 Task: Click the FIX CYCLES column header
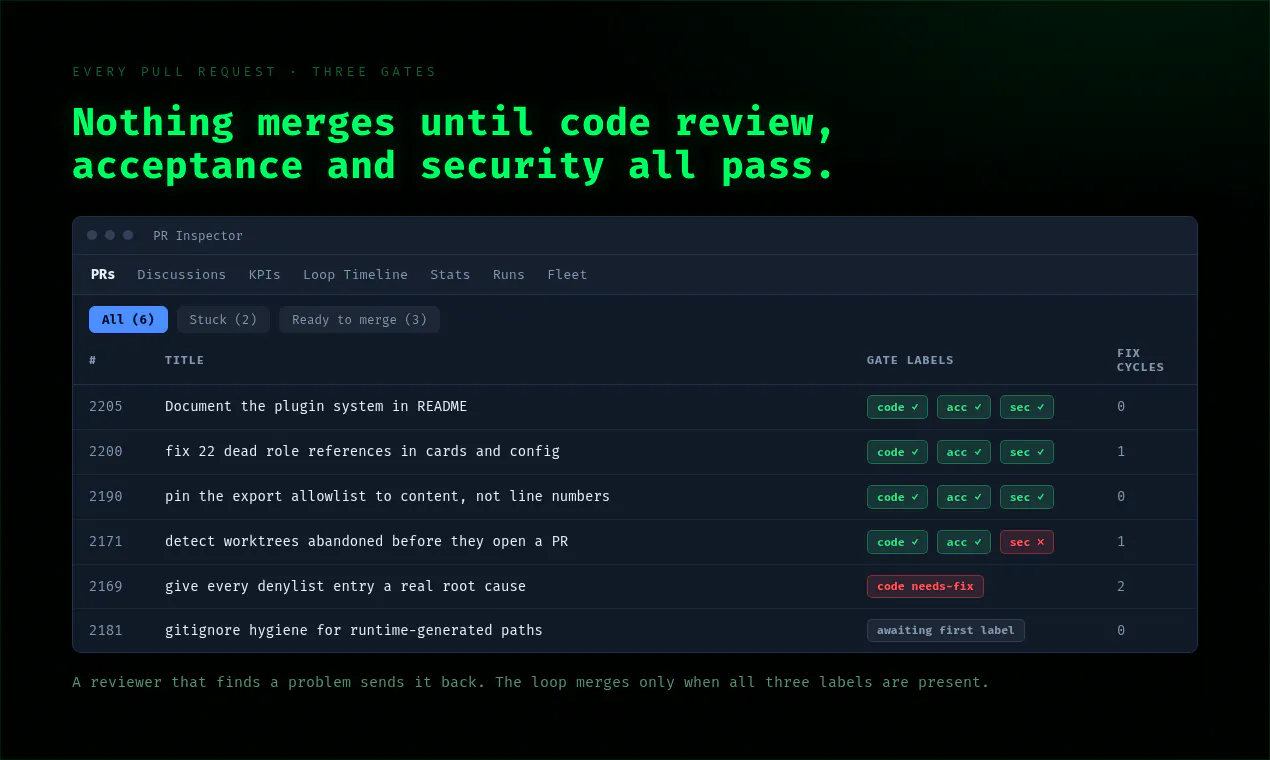[1141, 360]
